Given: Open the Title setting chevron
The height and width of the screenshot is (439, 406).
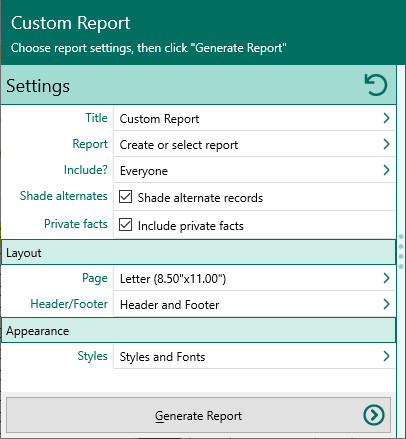Looking at the screenshot, I should click(x=386, y=118).
